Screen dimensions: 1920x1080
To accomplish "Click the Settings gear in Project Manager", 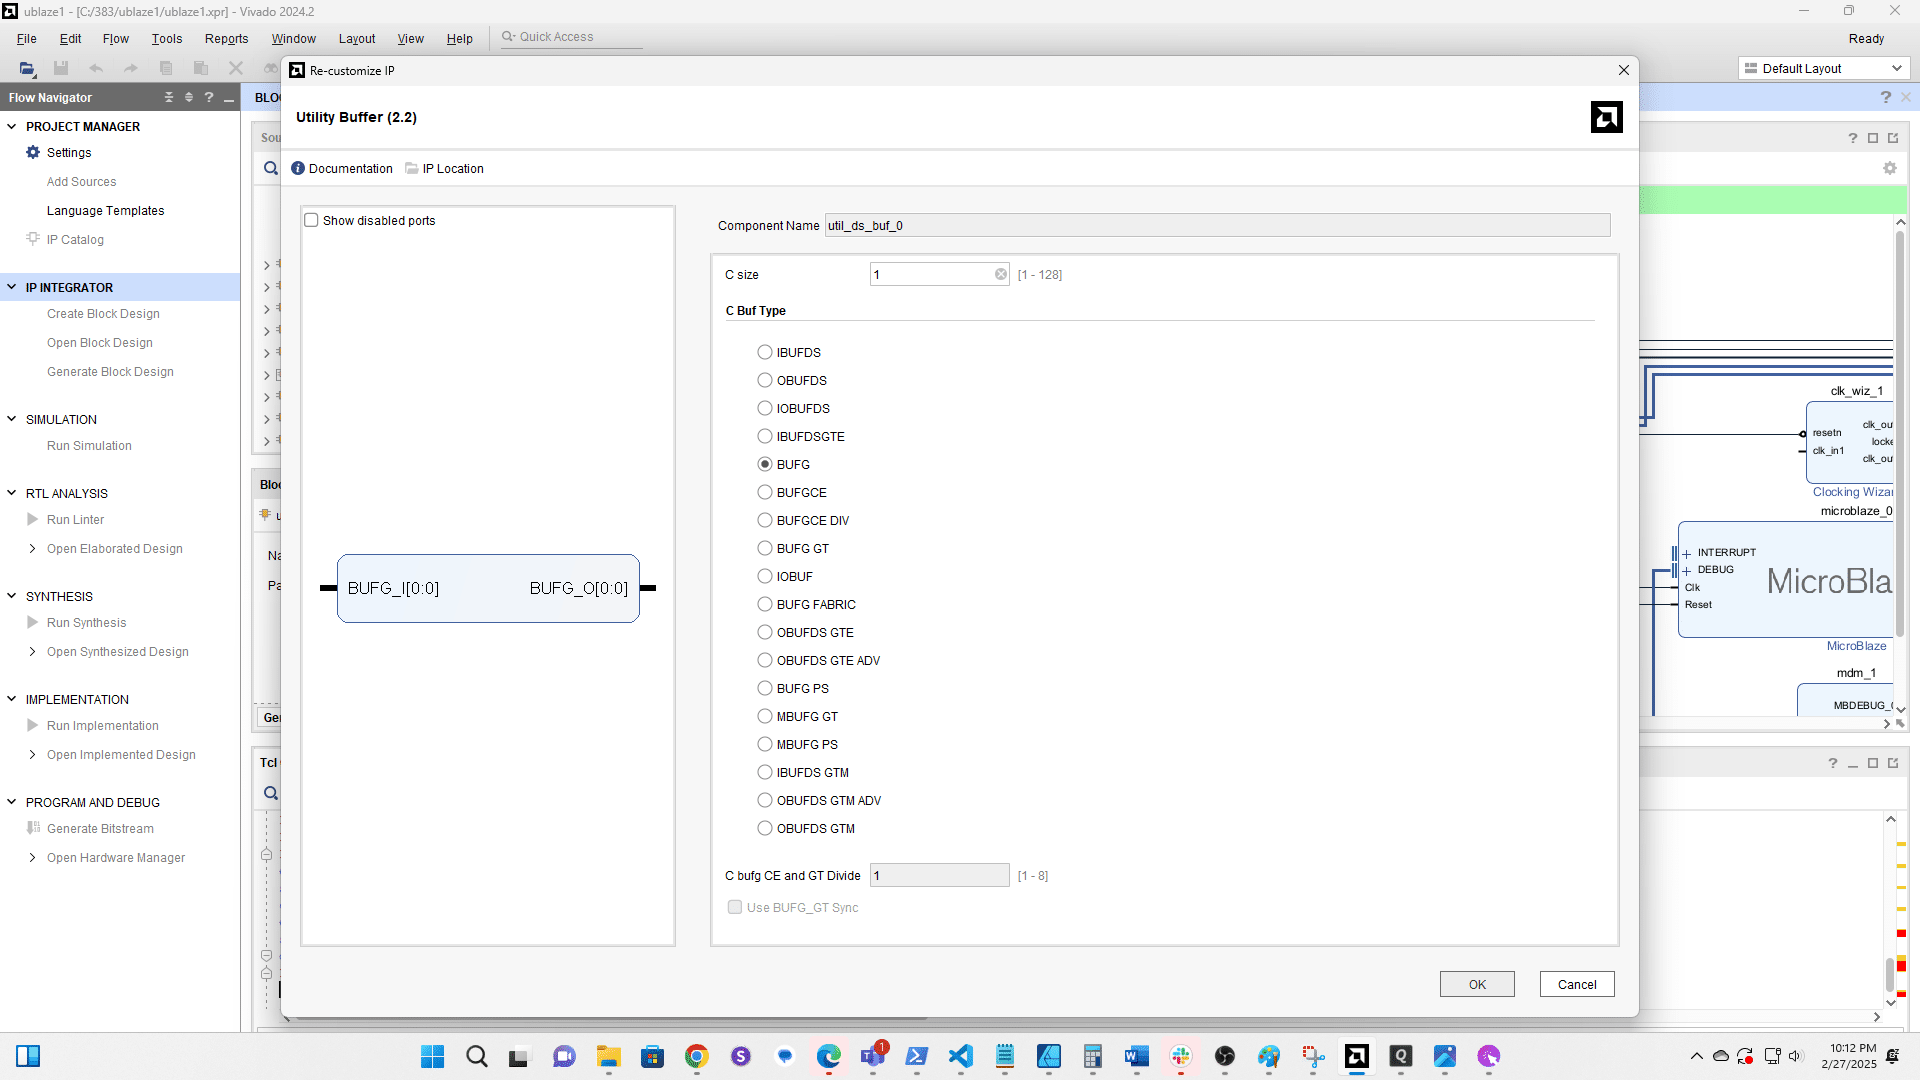I will (33, 153).
